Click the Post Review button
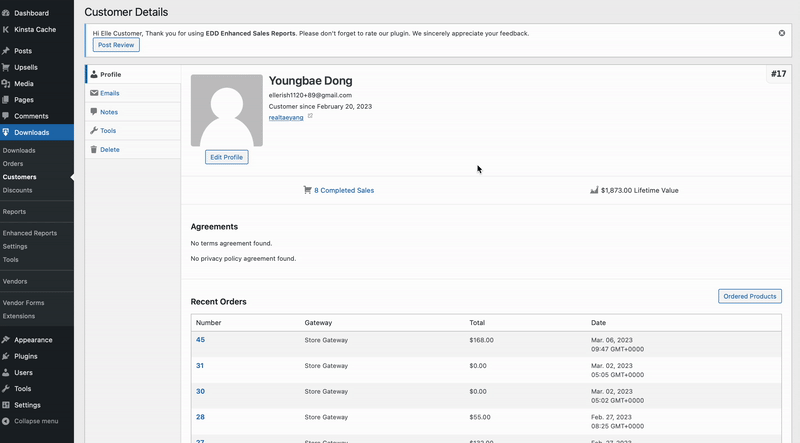Image resolution: width=800 pixels, height=443 pixels. [x=116, y=45]
